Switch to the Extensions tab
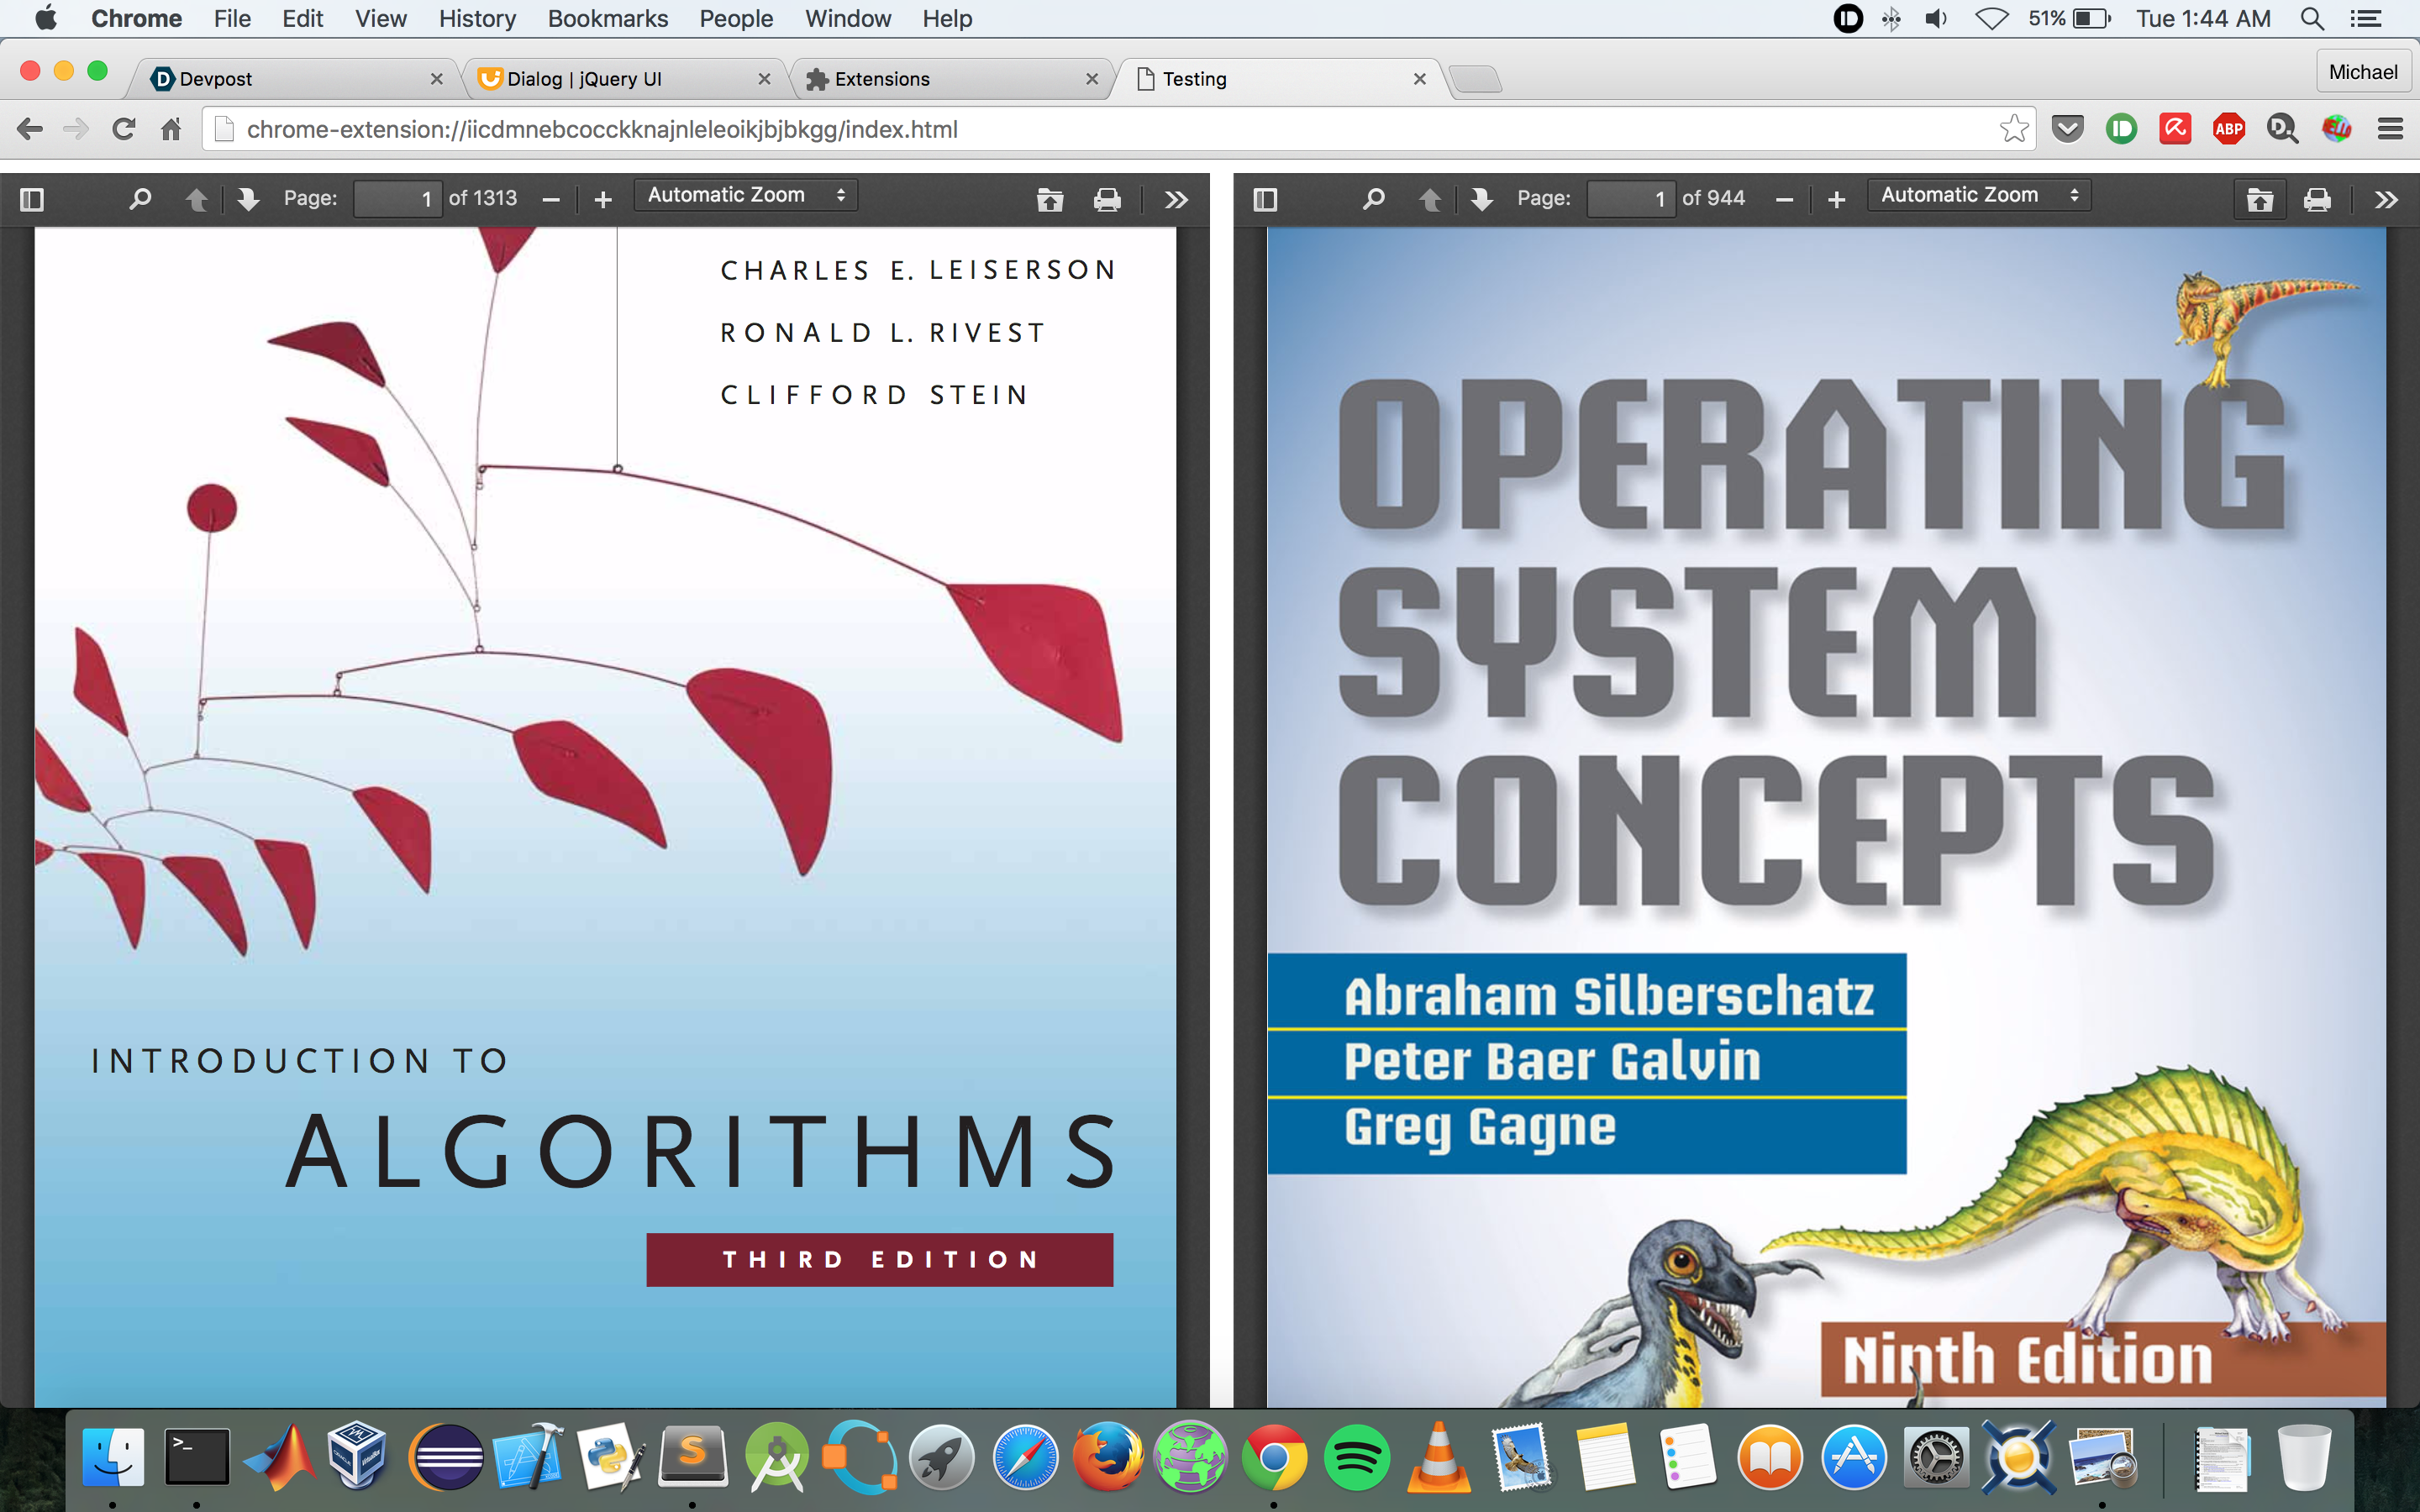Viewport: 2420px width, 1512px height. pyautogui.click(x=882, y=79)
